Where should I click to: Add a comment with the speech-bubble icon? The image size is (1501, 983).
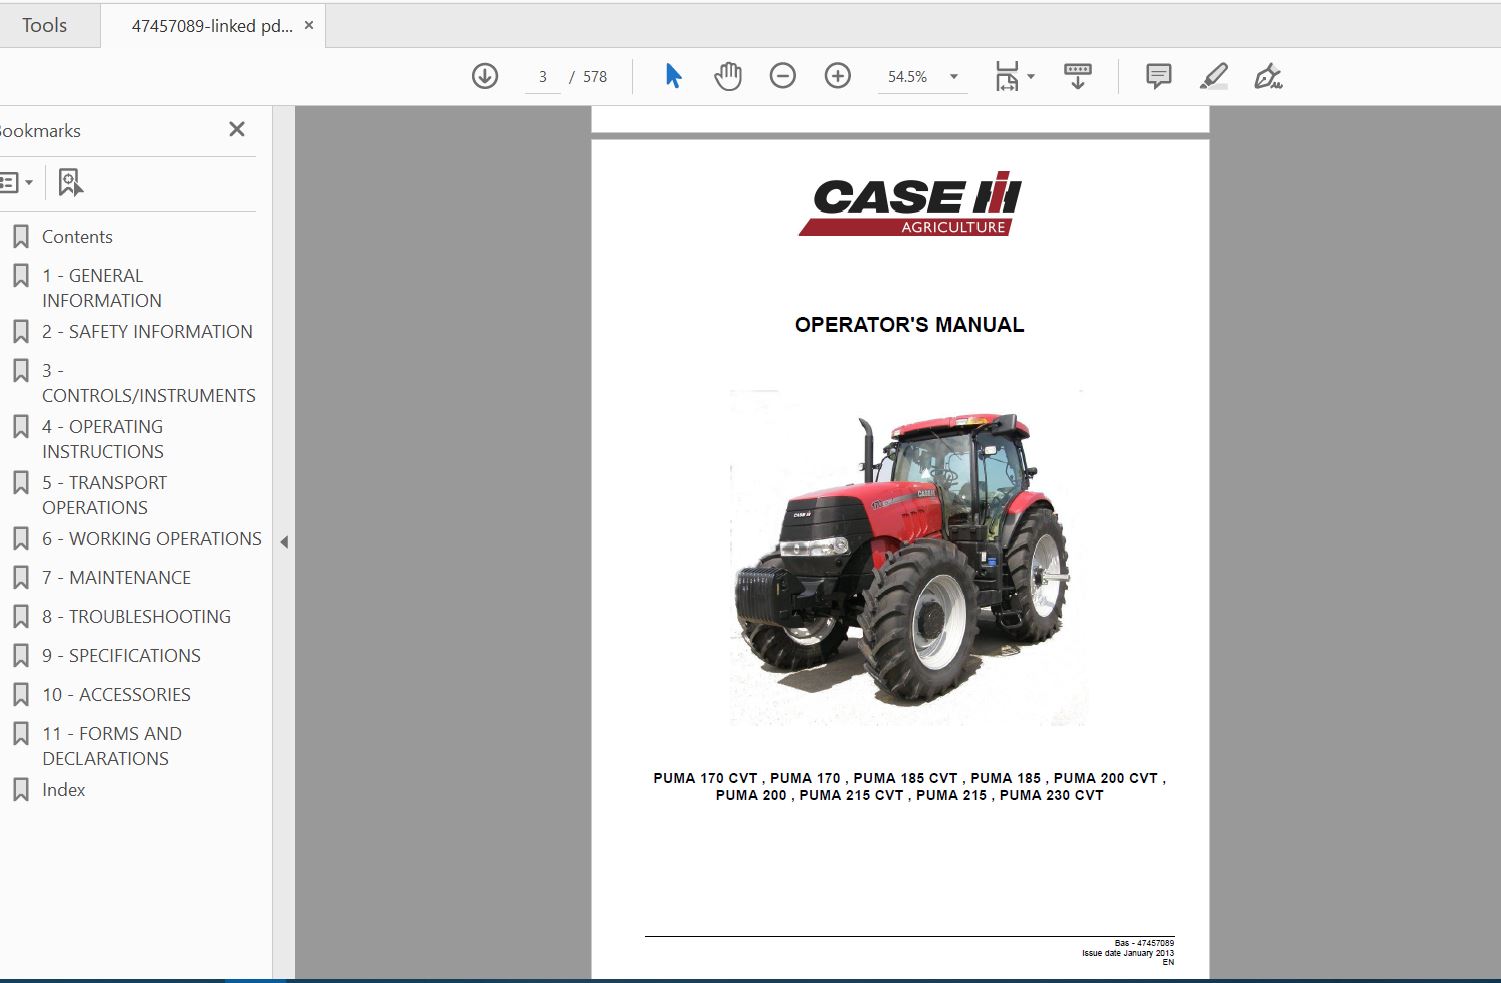[x=1159, y=76]
